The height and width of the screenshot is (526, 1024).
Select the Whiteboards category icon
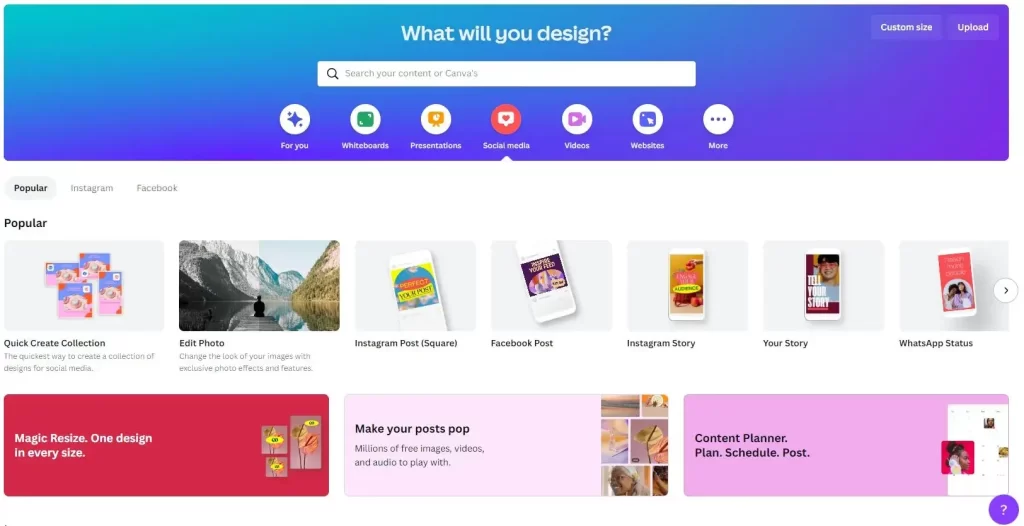click(x=365, y=119)
